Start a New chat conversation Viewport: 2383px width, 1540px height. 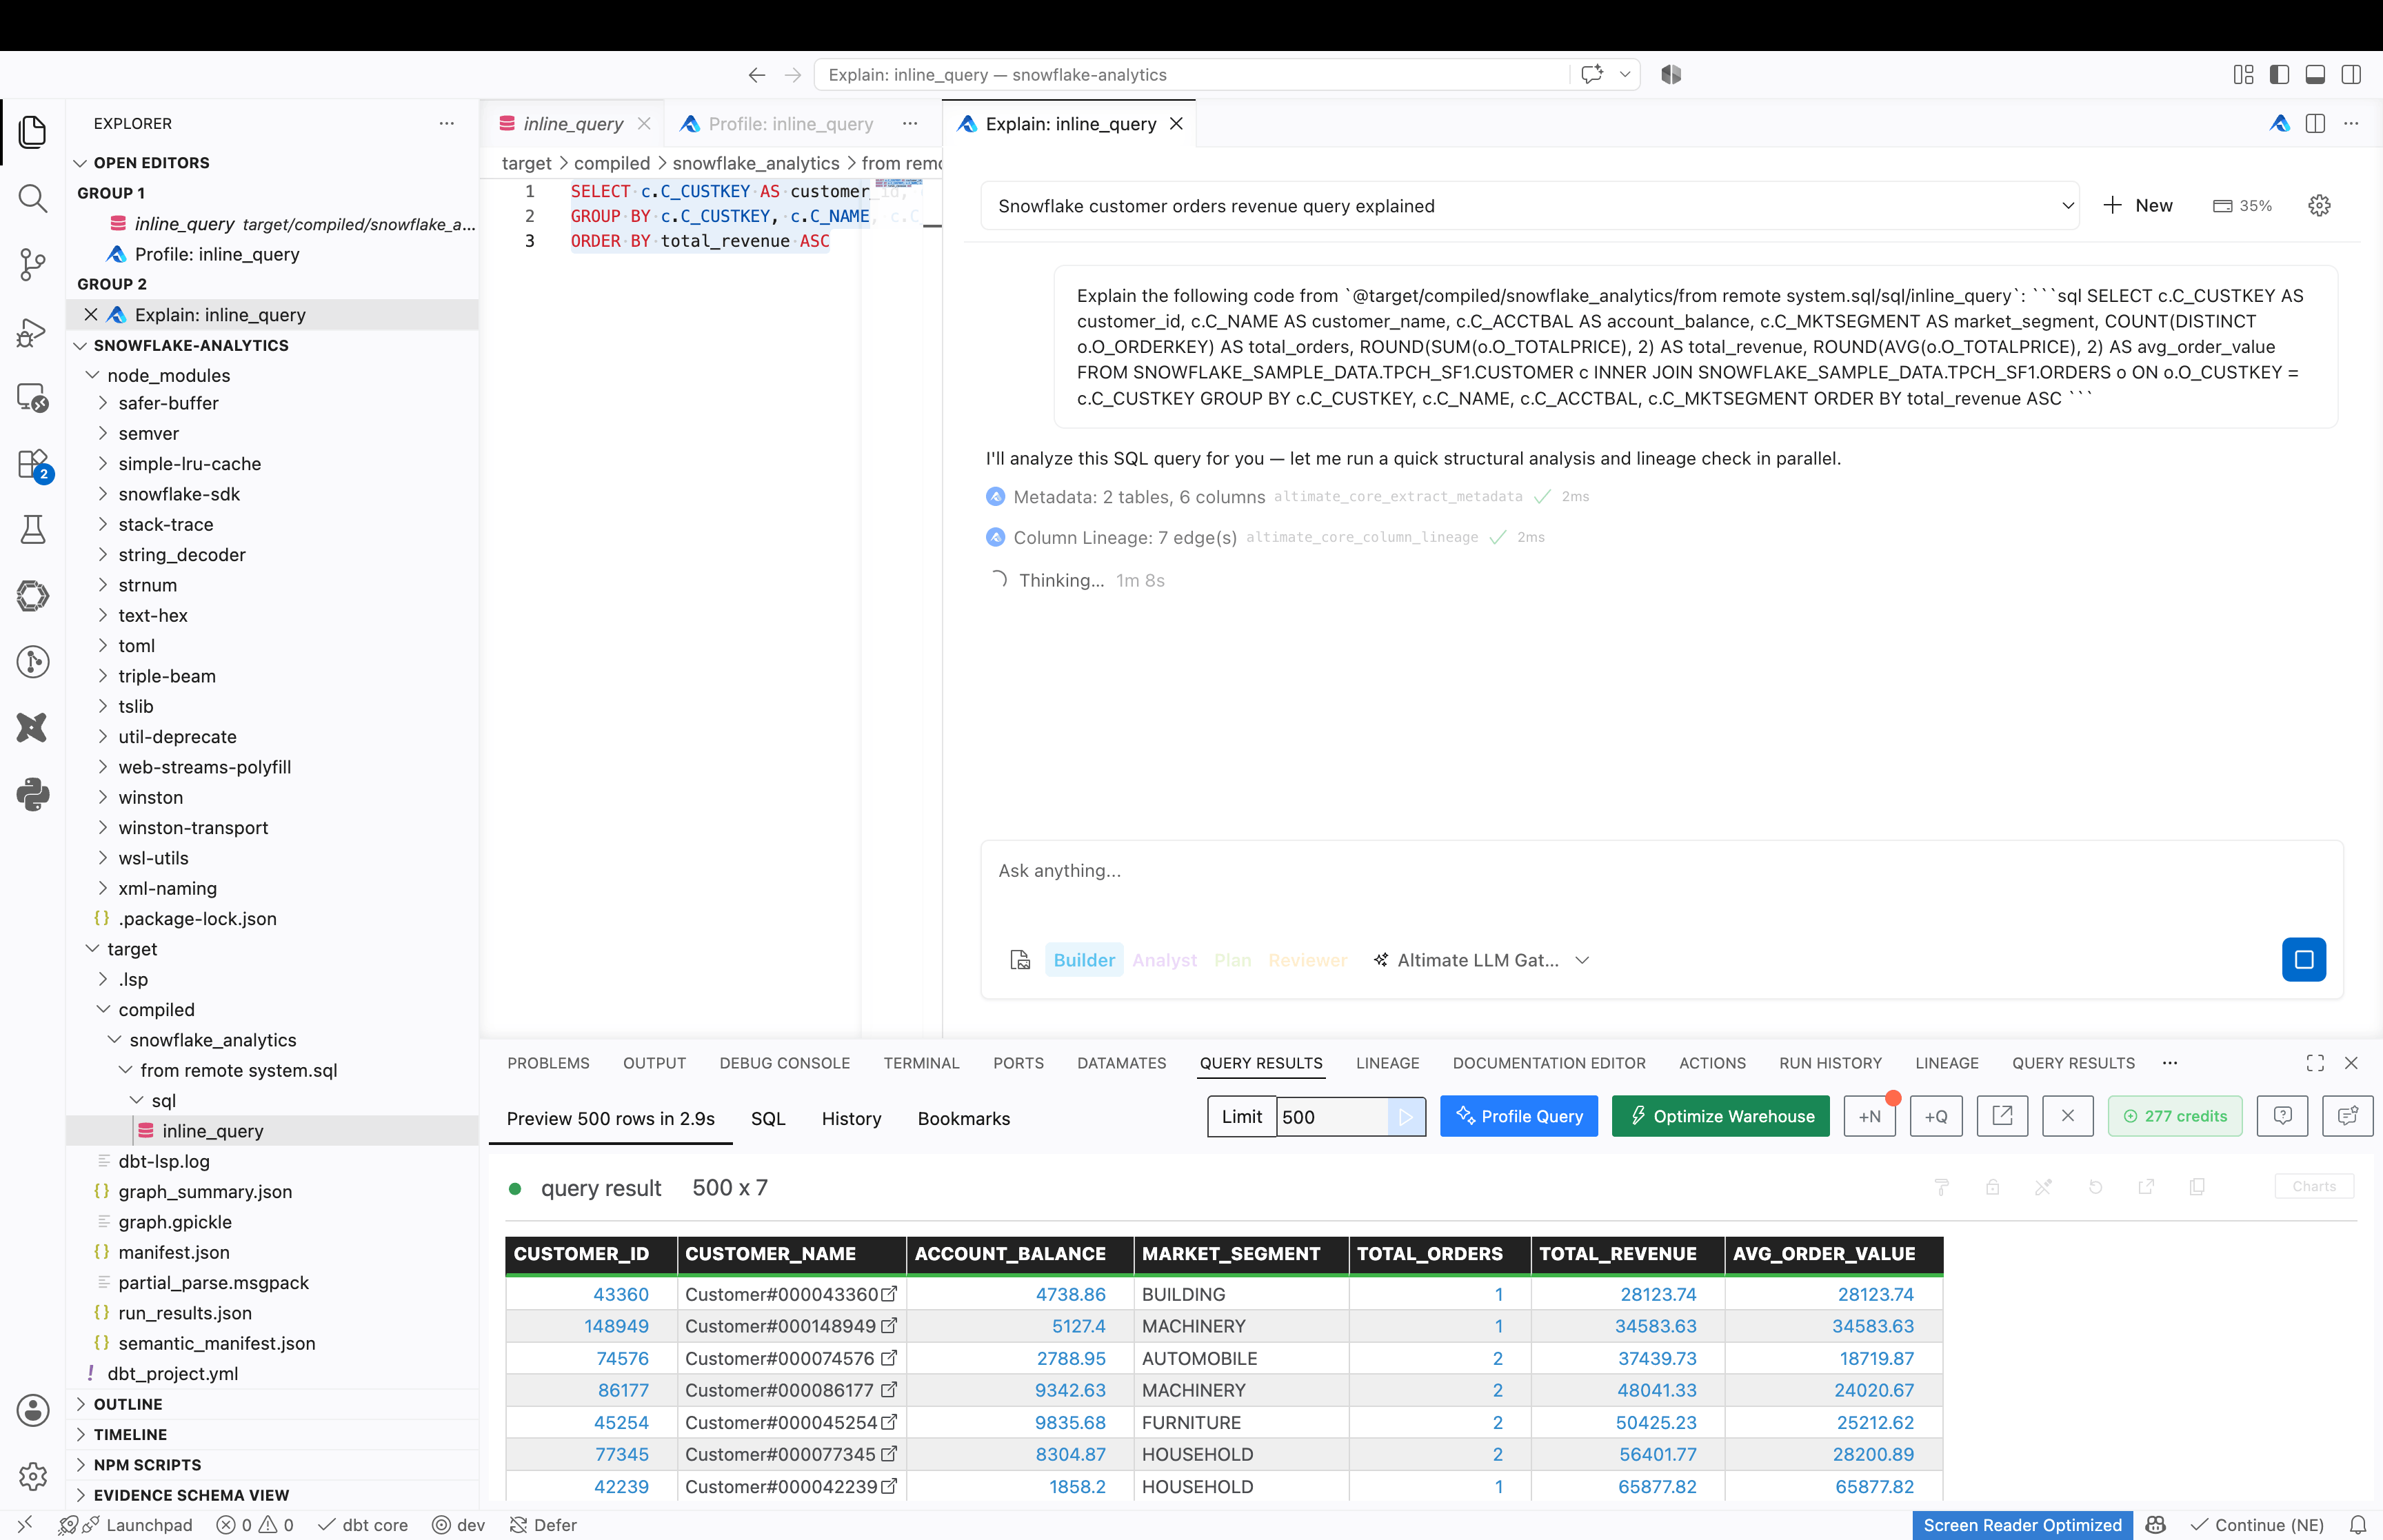(2138, 206)
